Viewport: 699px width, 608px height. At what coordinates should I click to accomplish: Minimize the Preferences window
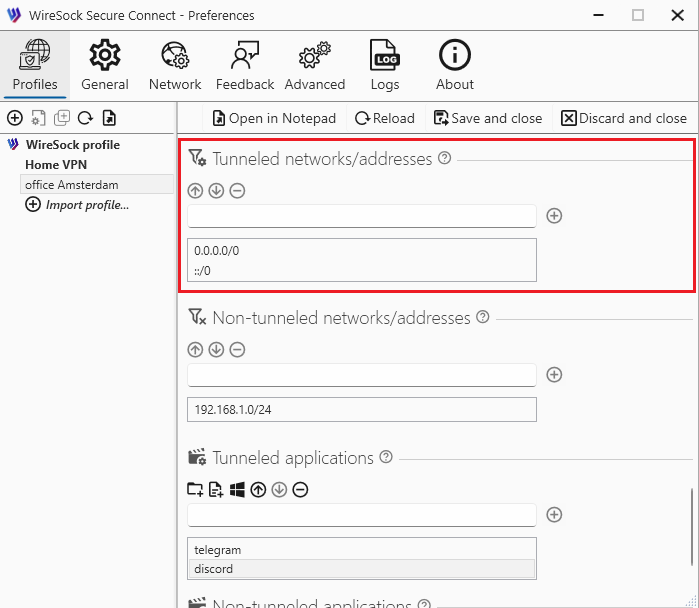coord(598,15)
